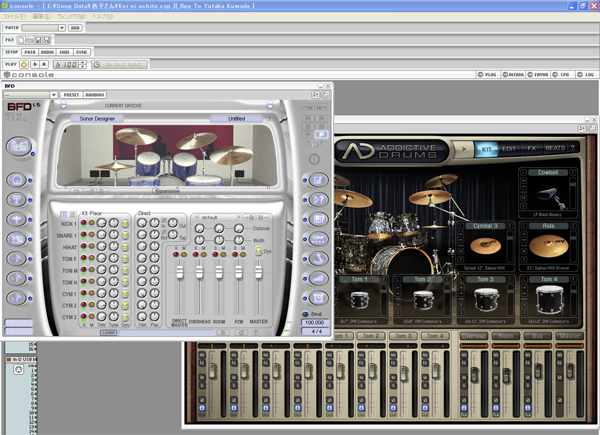Open the file menu in console menu bar
Viewport: 600px width, 435px height.
click(x=14, y=16)
